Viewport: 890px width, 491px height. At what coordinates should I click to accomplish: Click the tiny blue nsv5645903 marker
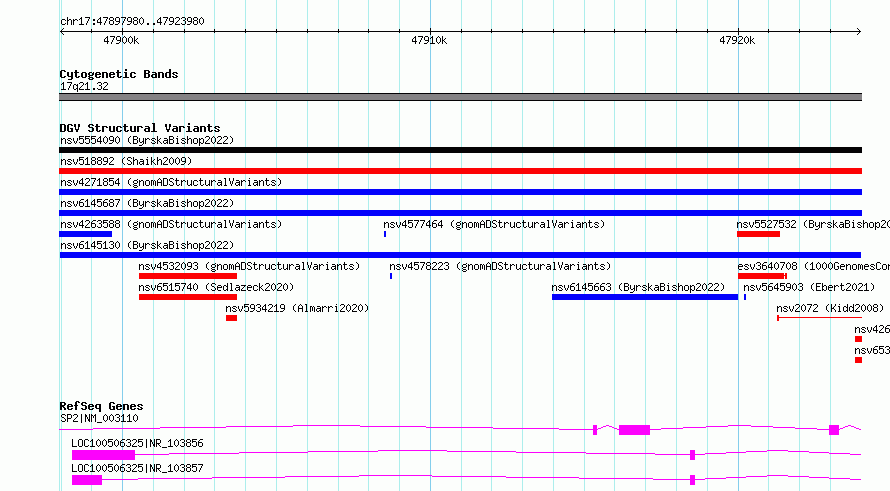point(745,297)
